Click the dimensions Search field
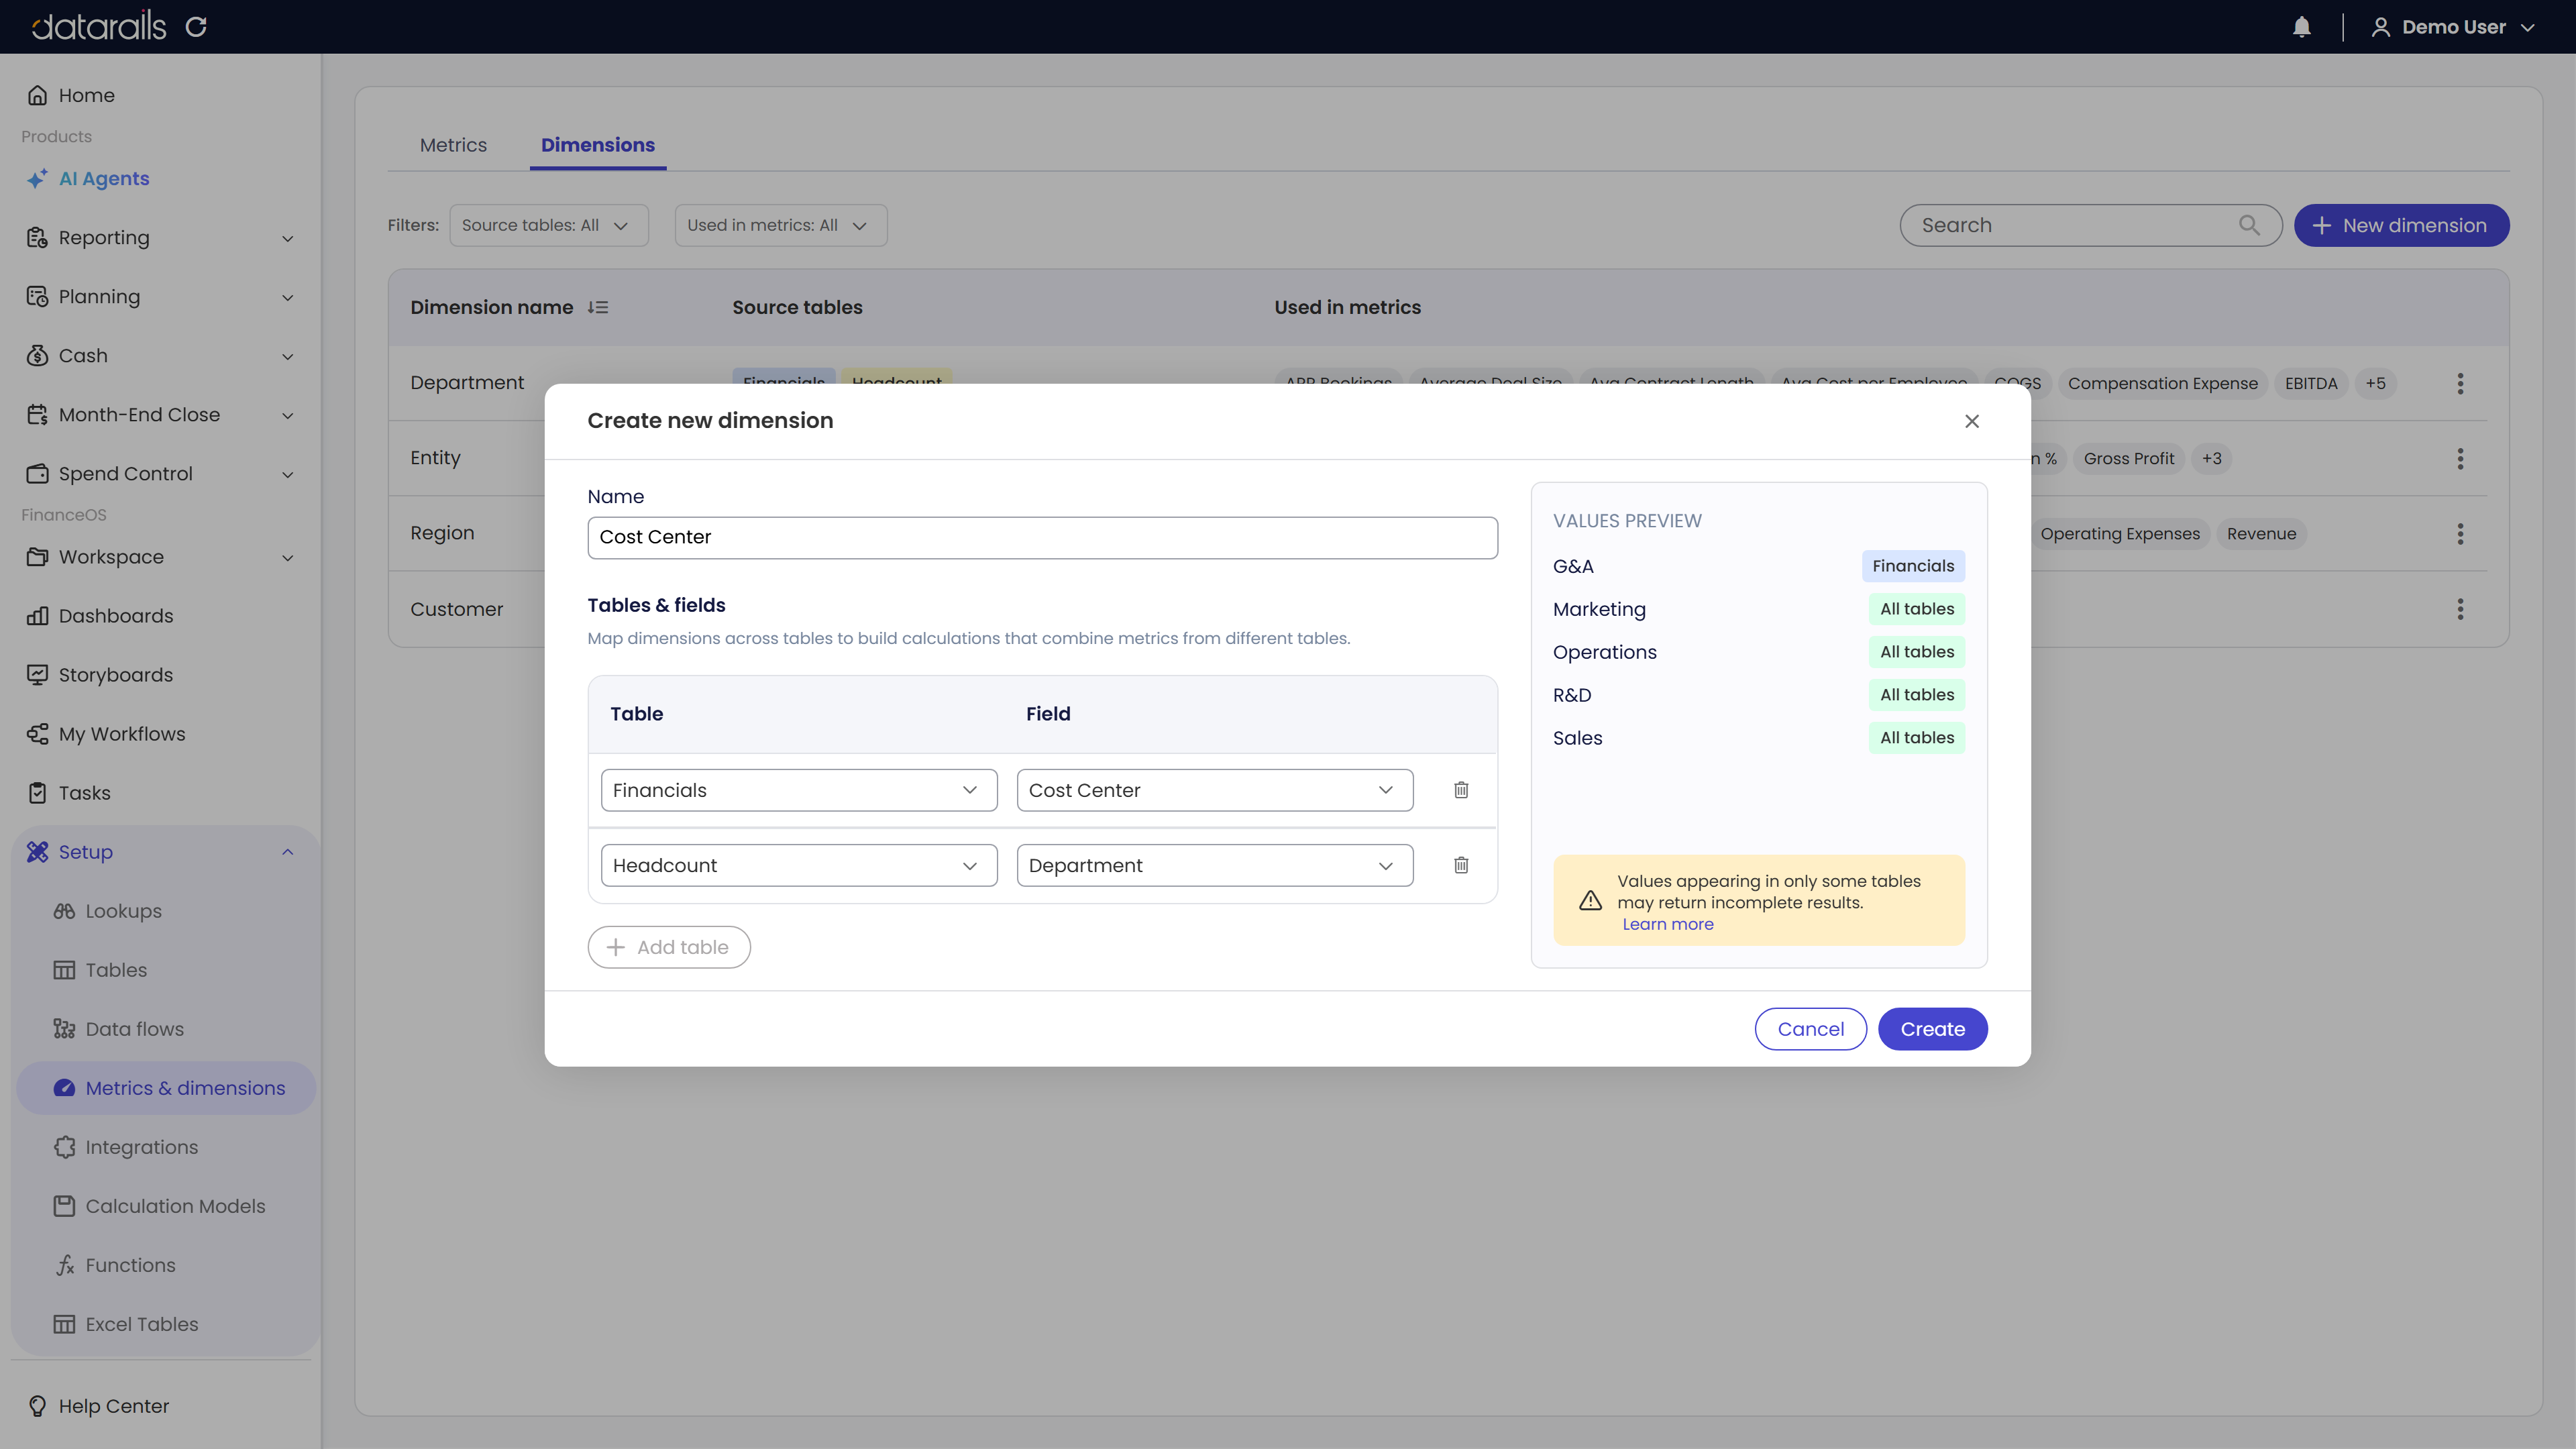The width and height of the screenshot is (2576, 1449). 2091,225
